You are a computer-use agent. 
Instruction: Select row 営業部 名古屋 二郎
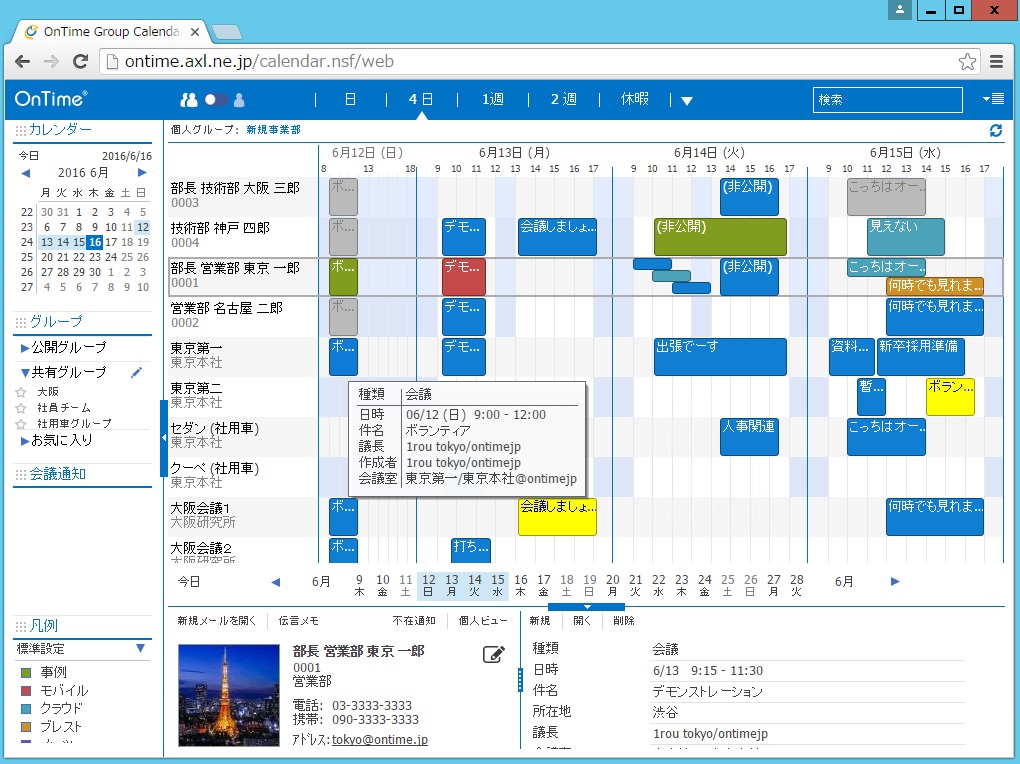tap(243, 316)
